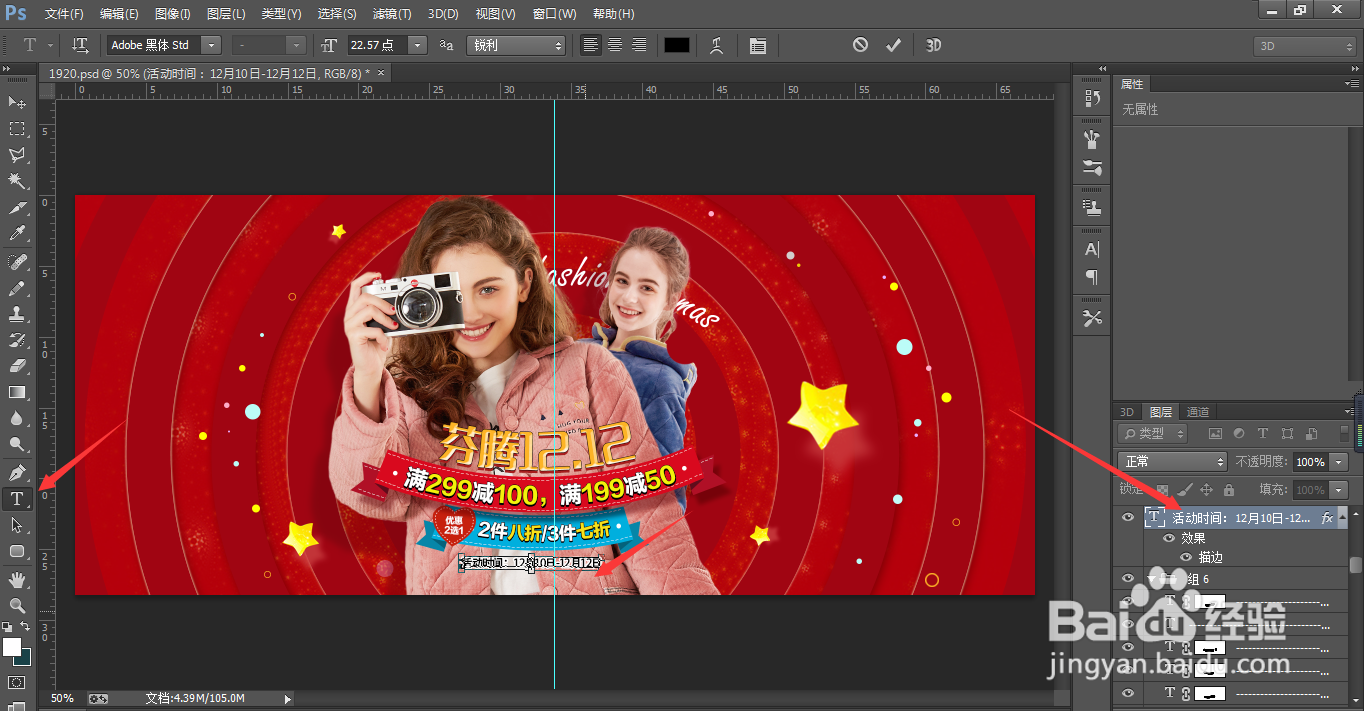
Task: Click the zoom level field 50%
Action: pos(62,698)
